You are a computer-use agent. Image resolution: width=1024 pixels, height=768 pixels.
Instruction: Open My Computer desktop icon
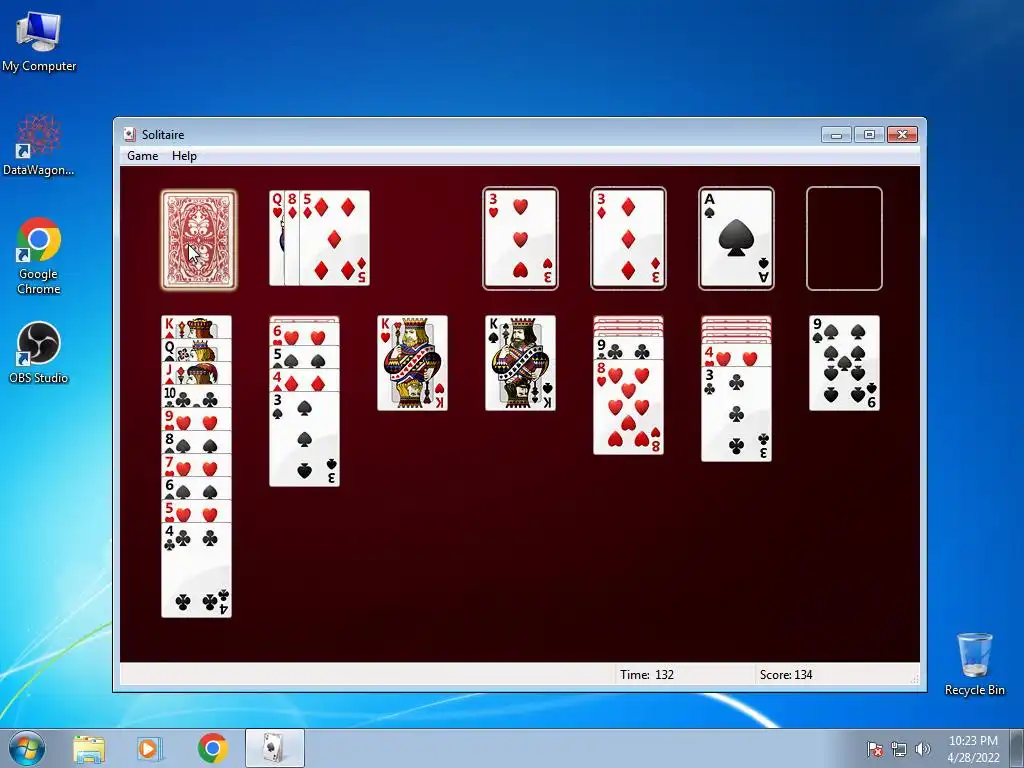[39, 41]
